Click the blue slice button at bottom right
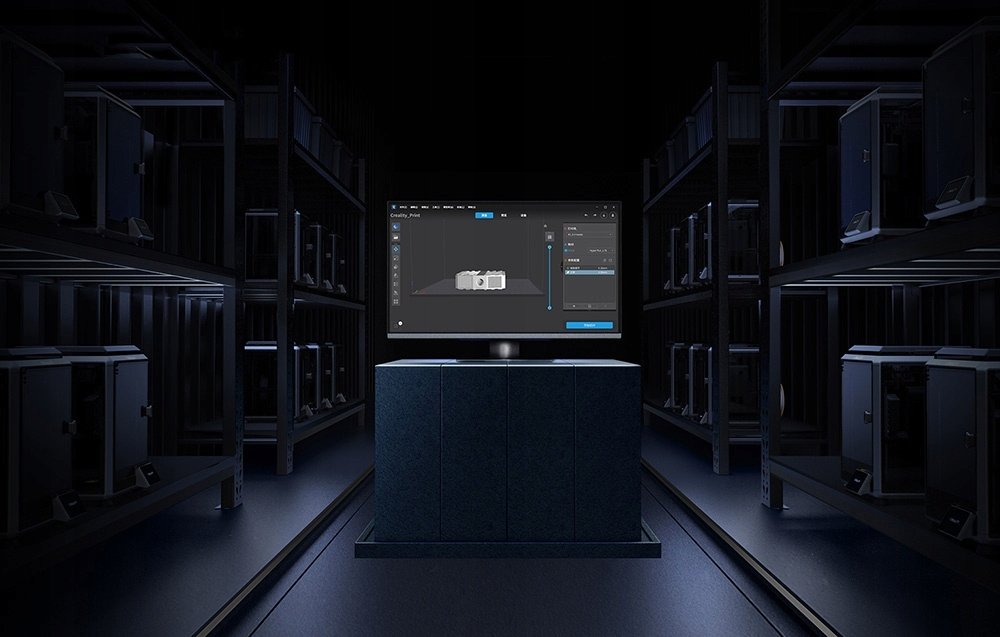 589,325
